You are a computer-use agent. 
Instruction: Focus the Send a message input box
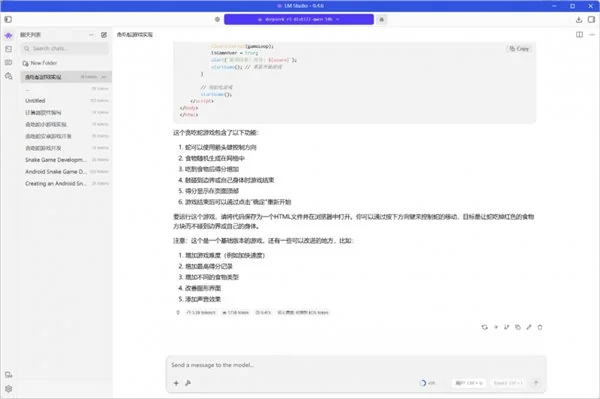pos(356,365)
